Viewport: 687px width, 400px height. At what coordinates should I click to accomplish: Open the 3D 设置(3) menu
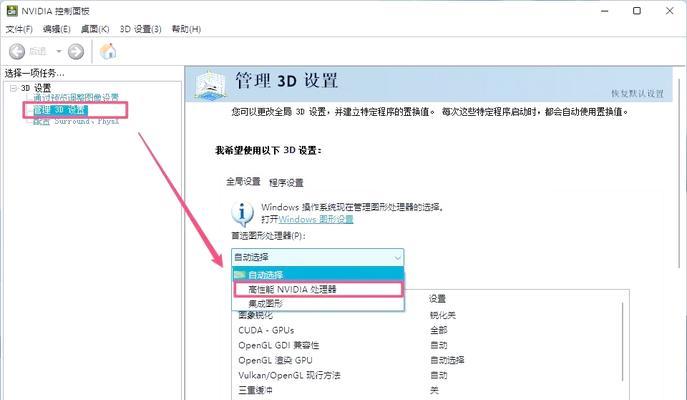pos(141,29)
